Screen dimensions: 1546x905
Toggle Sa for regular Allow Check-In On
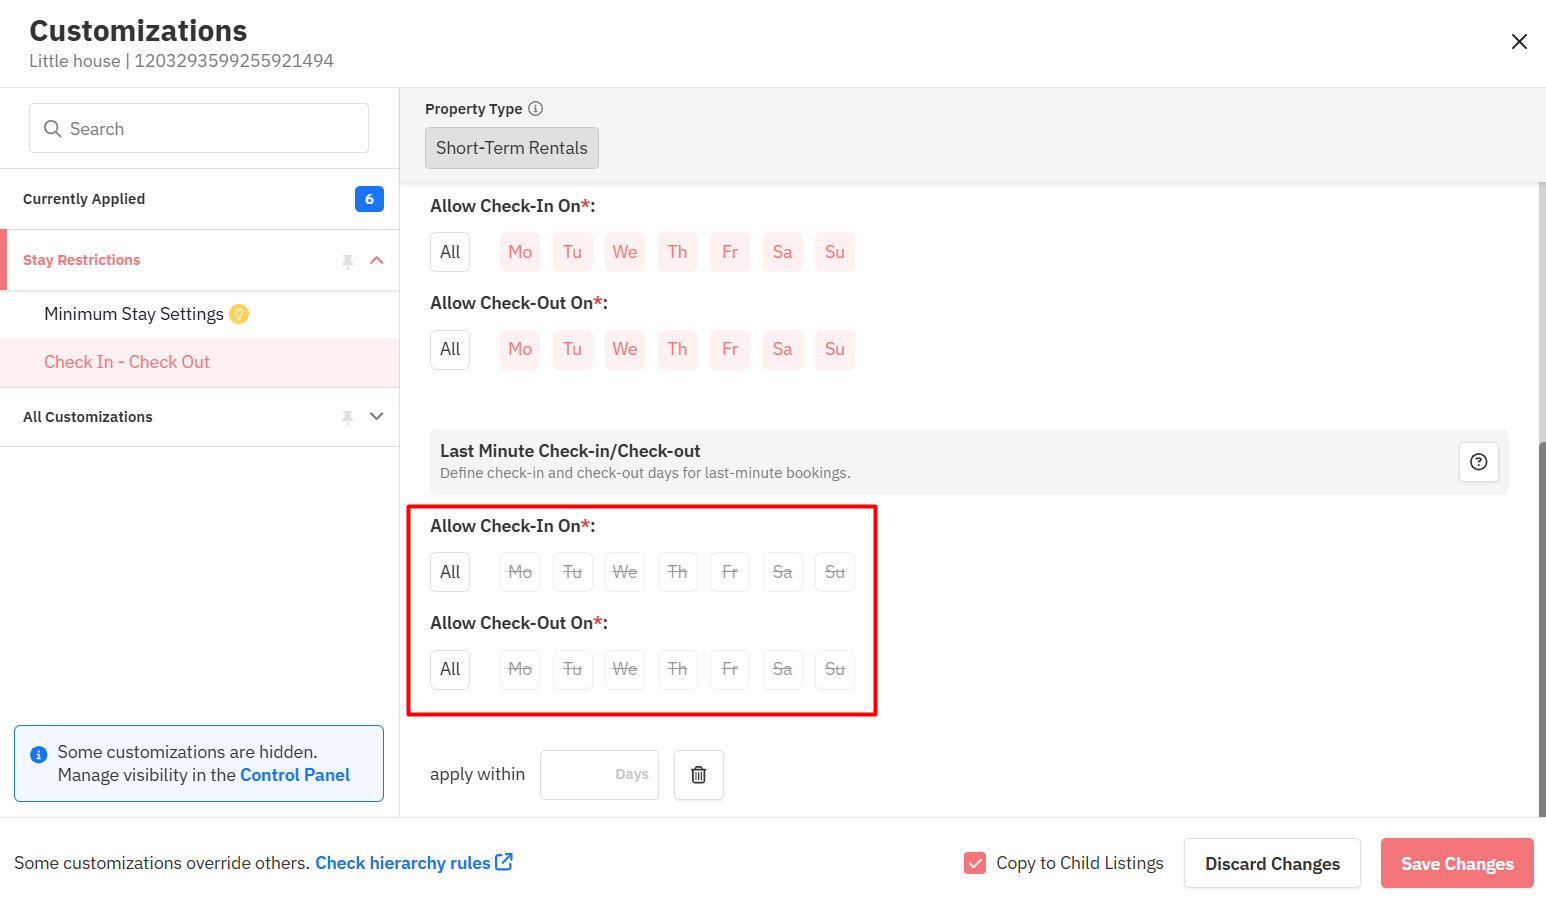pos(782,252)
